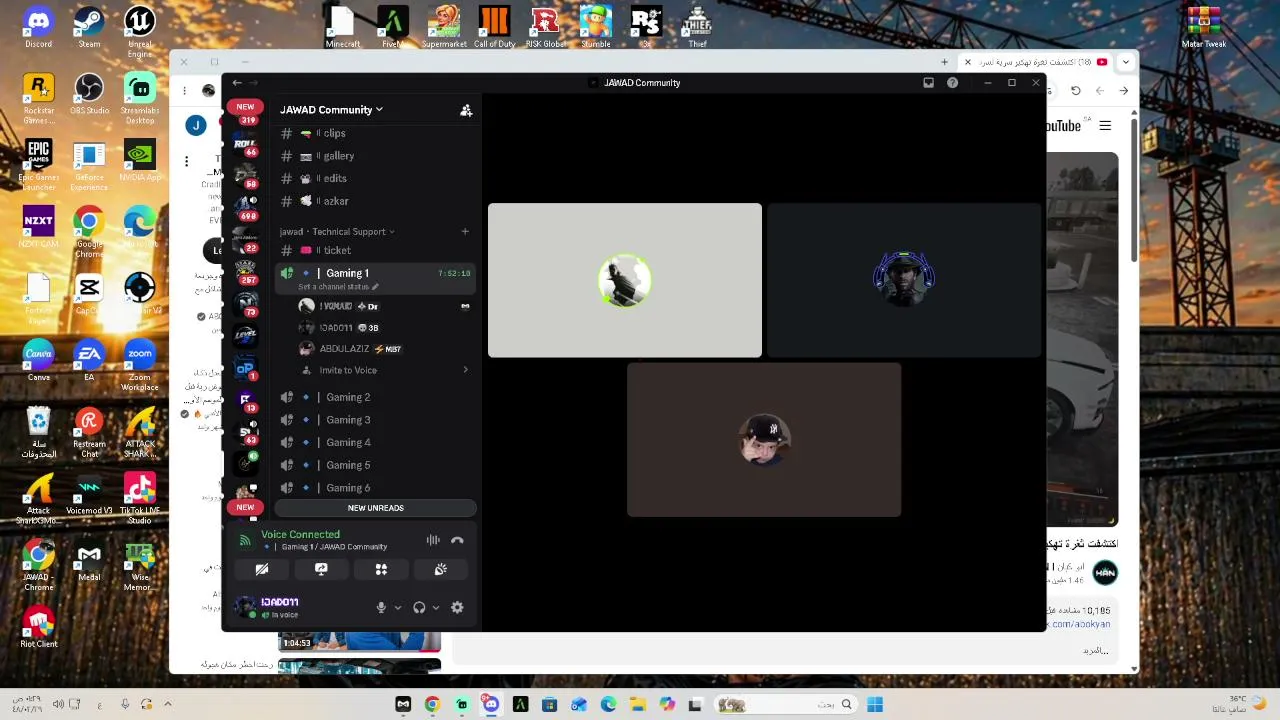
Task: Select the YouTube tab in the Chrome window
Action: [x=1035, y=62]
